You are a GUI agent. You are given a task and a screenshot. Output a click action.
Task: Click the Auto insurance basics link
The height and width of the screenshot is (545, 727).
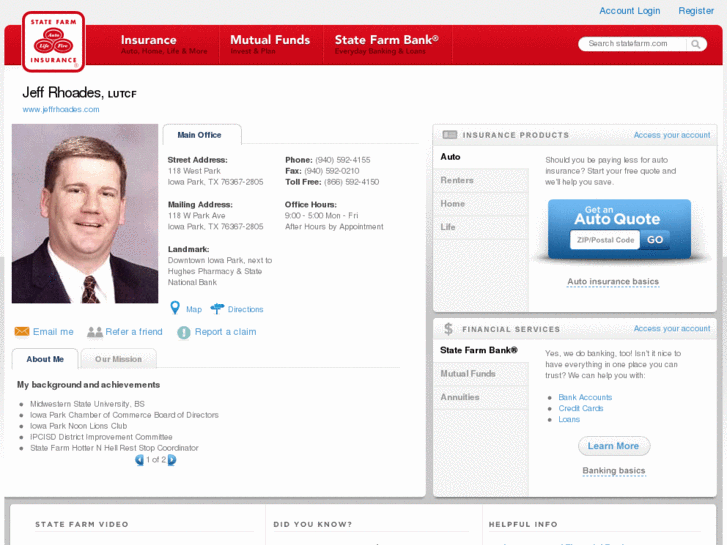[613, 282]
